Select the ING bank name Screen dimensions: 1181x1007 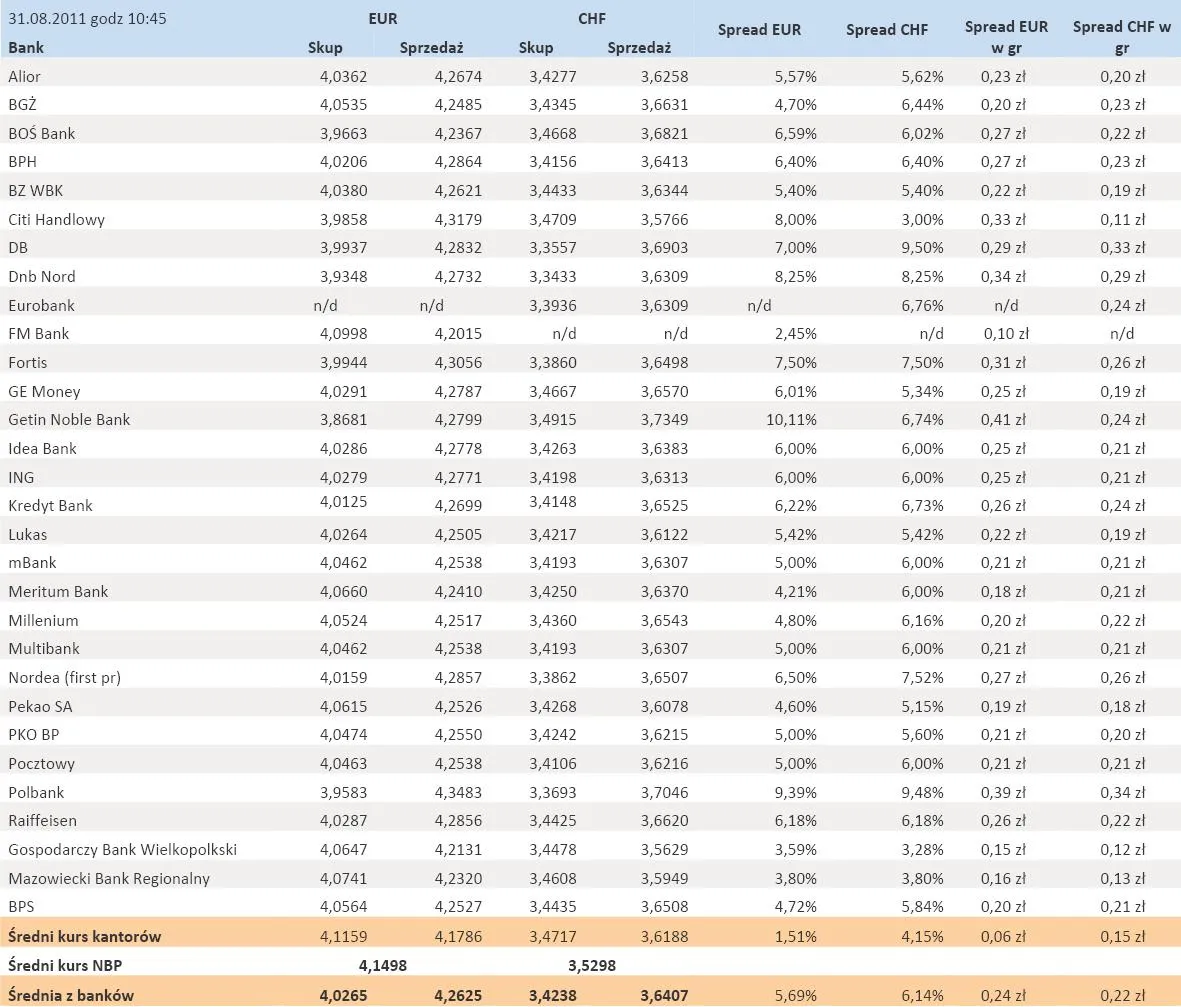click(21, 477)
